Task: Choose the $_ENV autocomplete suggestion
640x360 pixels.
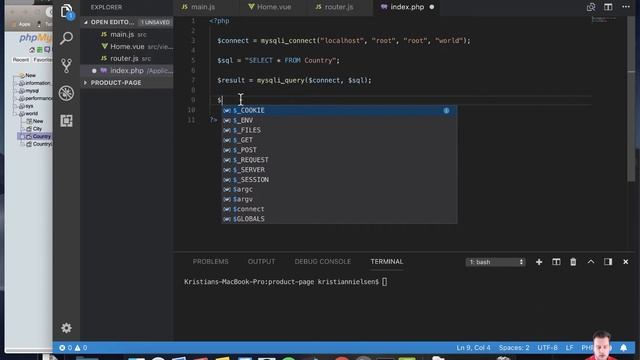Action: click(339, 120)
